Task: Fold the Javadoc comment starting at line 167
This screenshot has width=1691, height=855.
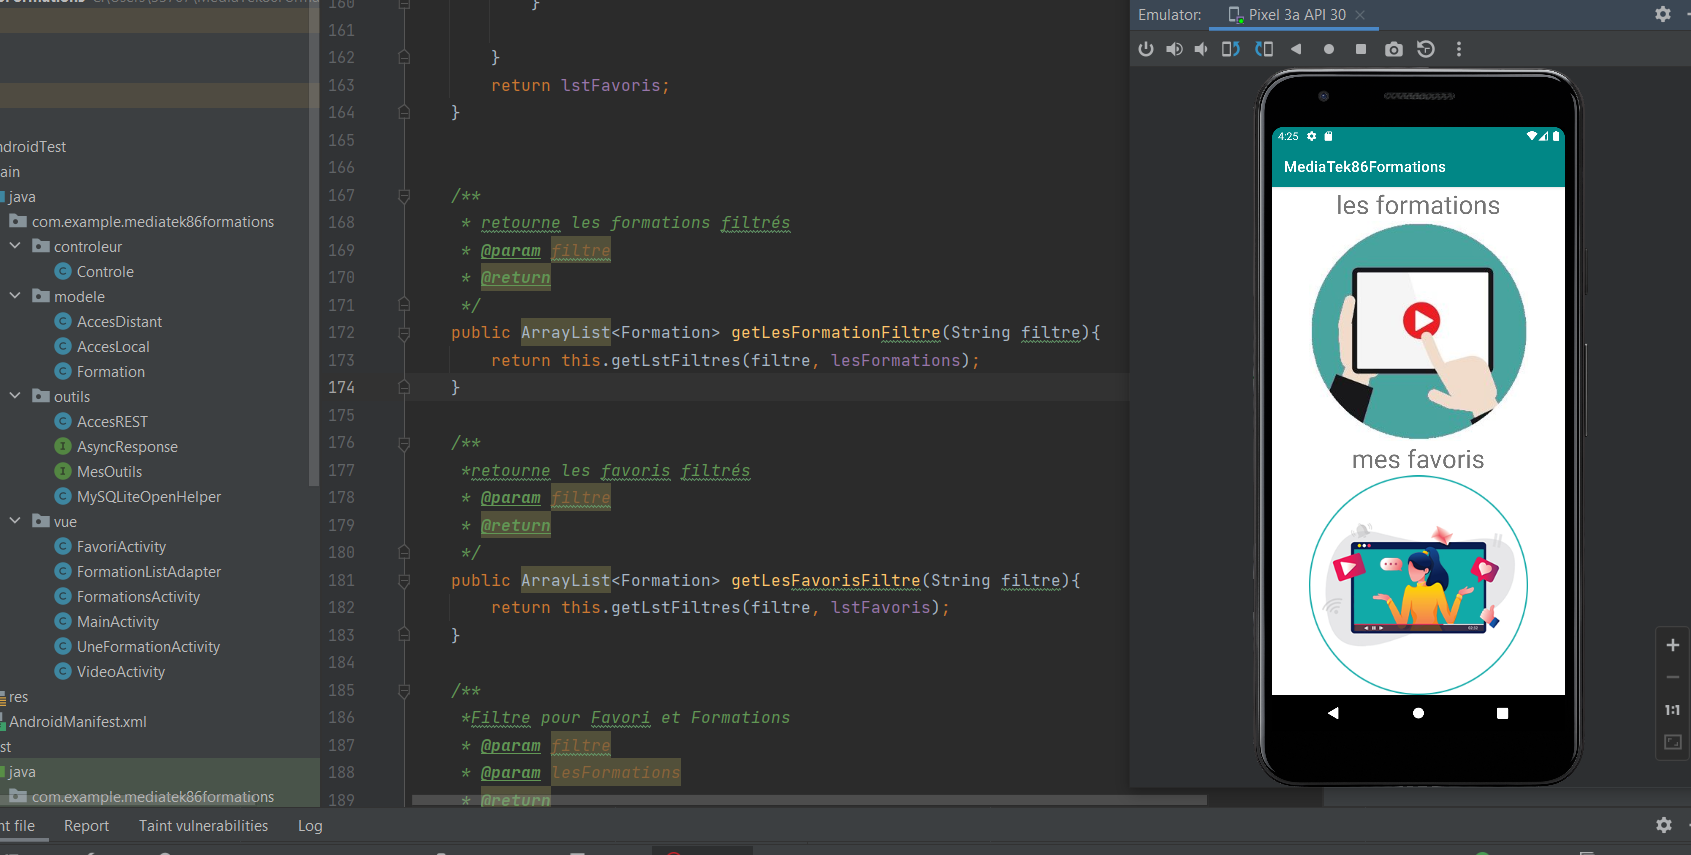Action: point(404,196)
